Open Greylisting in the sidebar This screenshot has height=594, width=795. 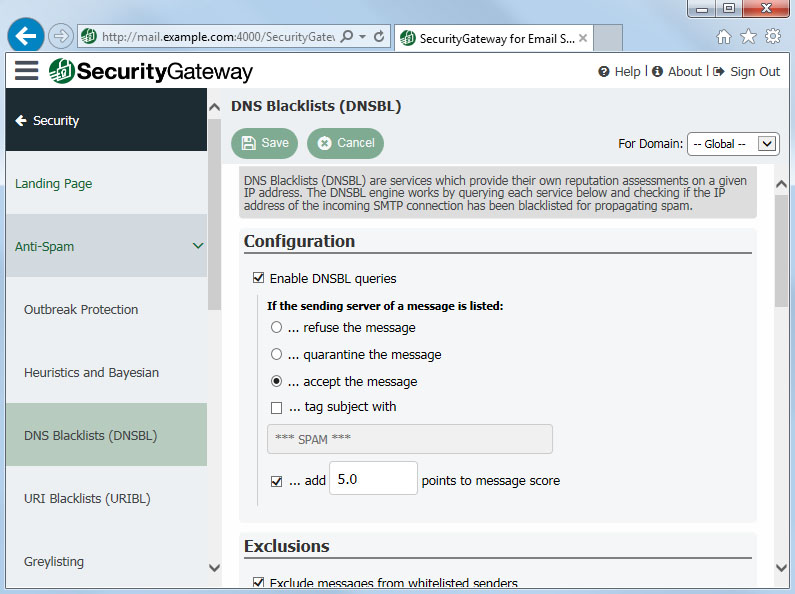click(54, 562)
